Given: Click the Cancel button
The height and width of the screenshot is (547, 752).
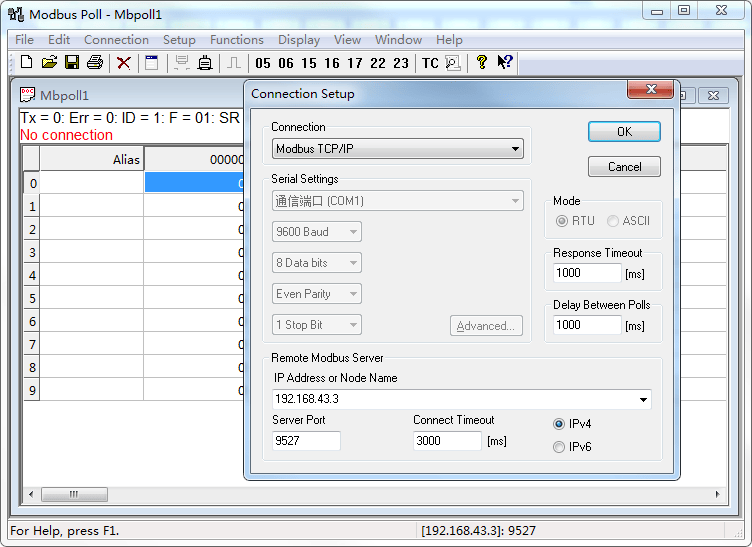Looking at the screenshot, I should pos(624,167).
